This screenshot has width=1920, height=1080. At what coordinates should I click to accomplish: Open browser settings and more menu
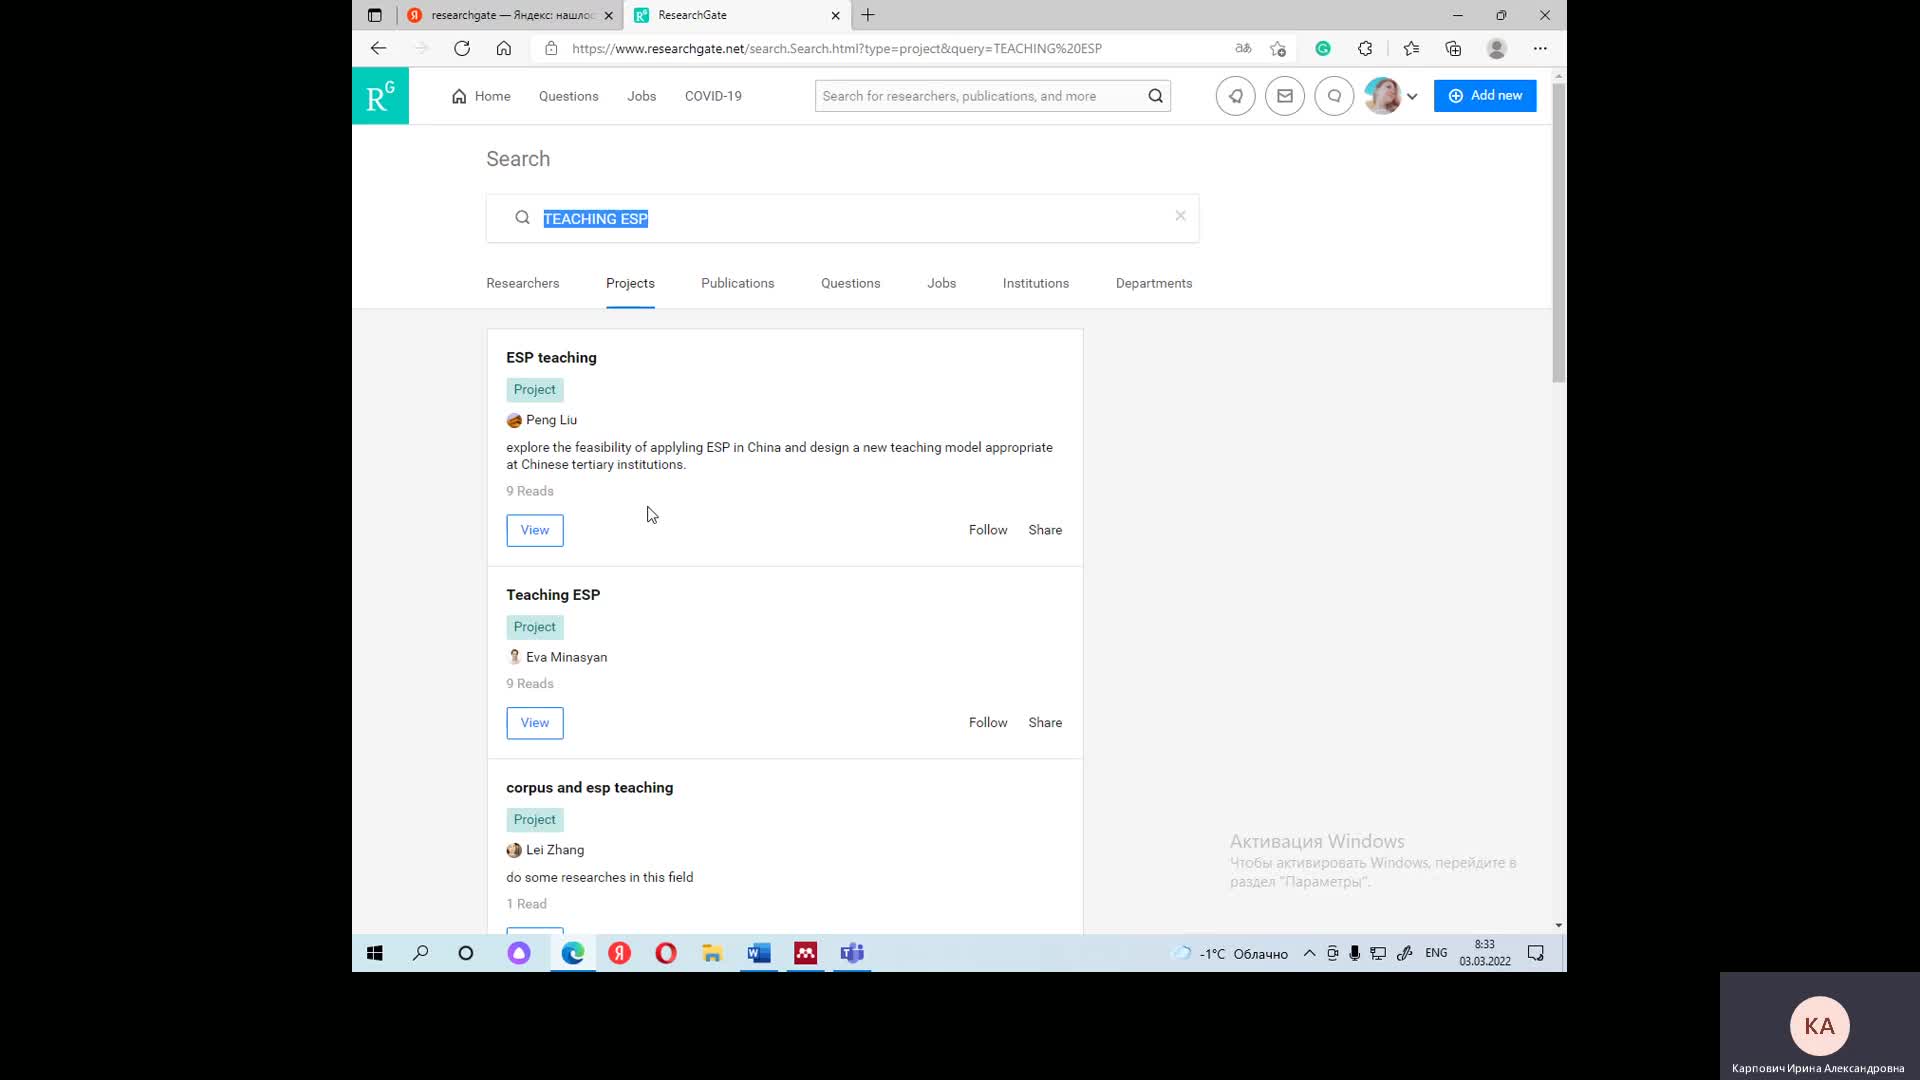(1540, 48)
